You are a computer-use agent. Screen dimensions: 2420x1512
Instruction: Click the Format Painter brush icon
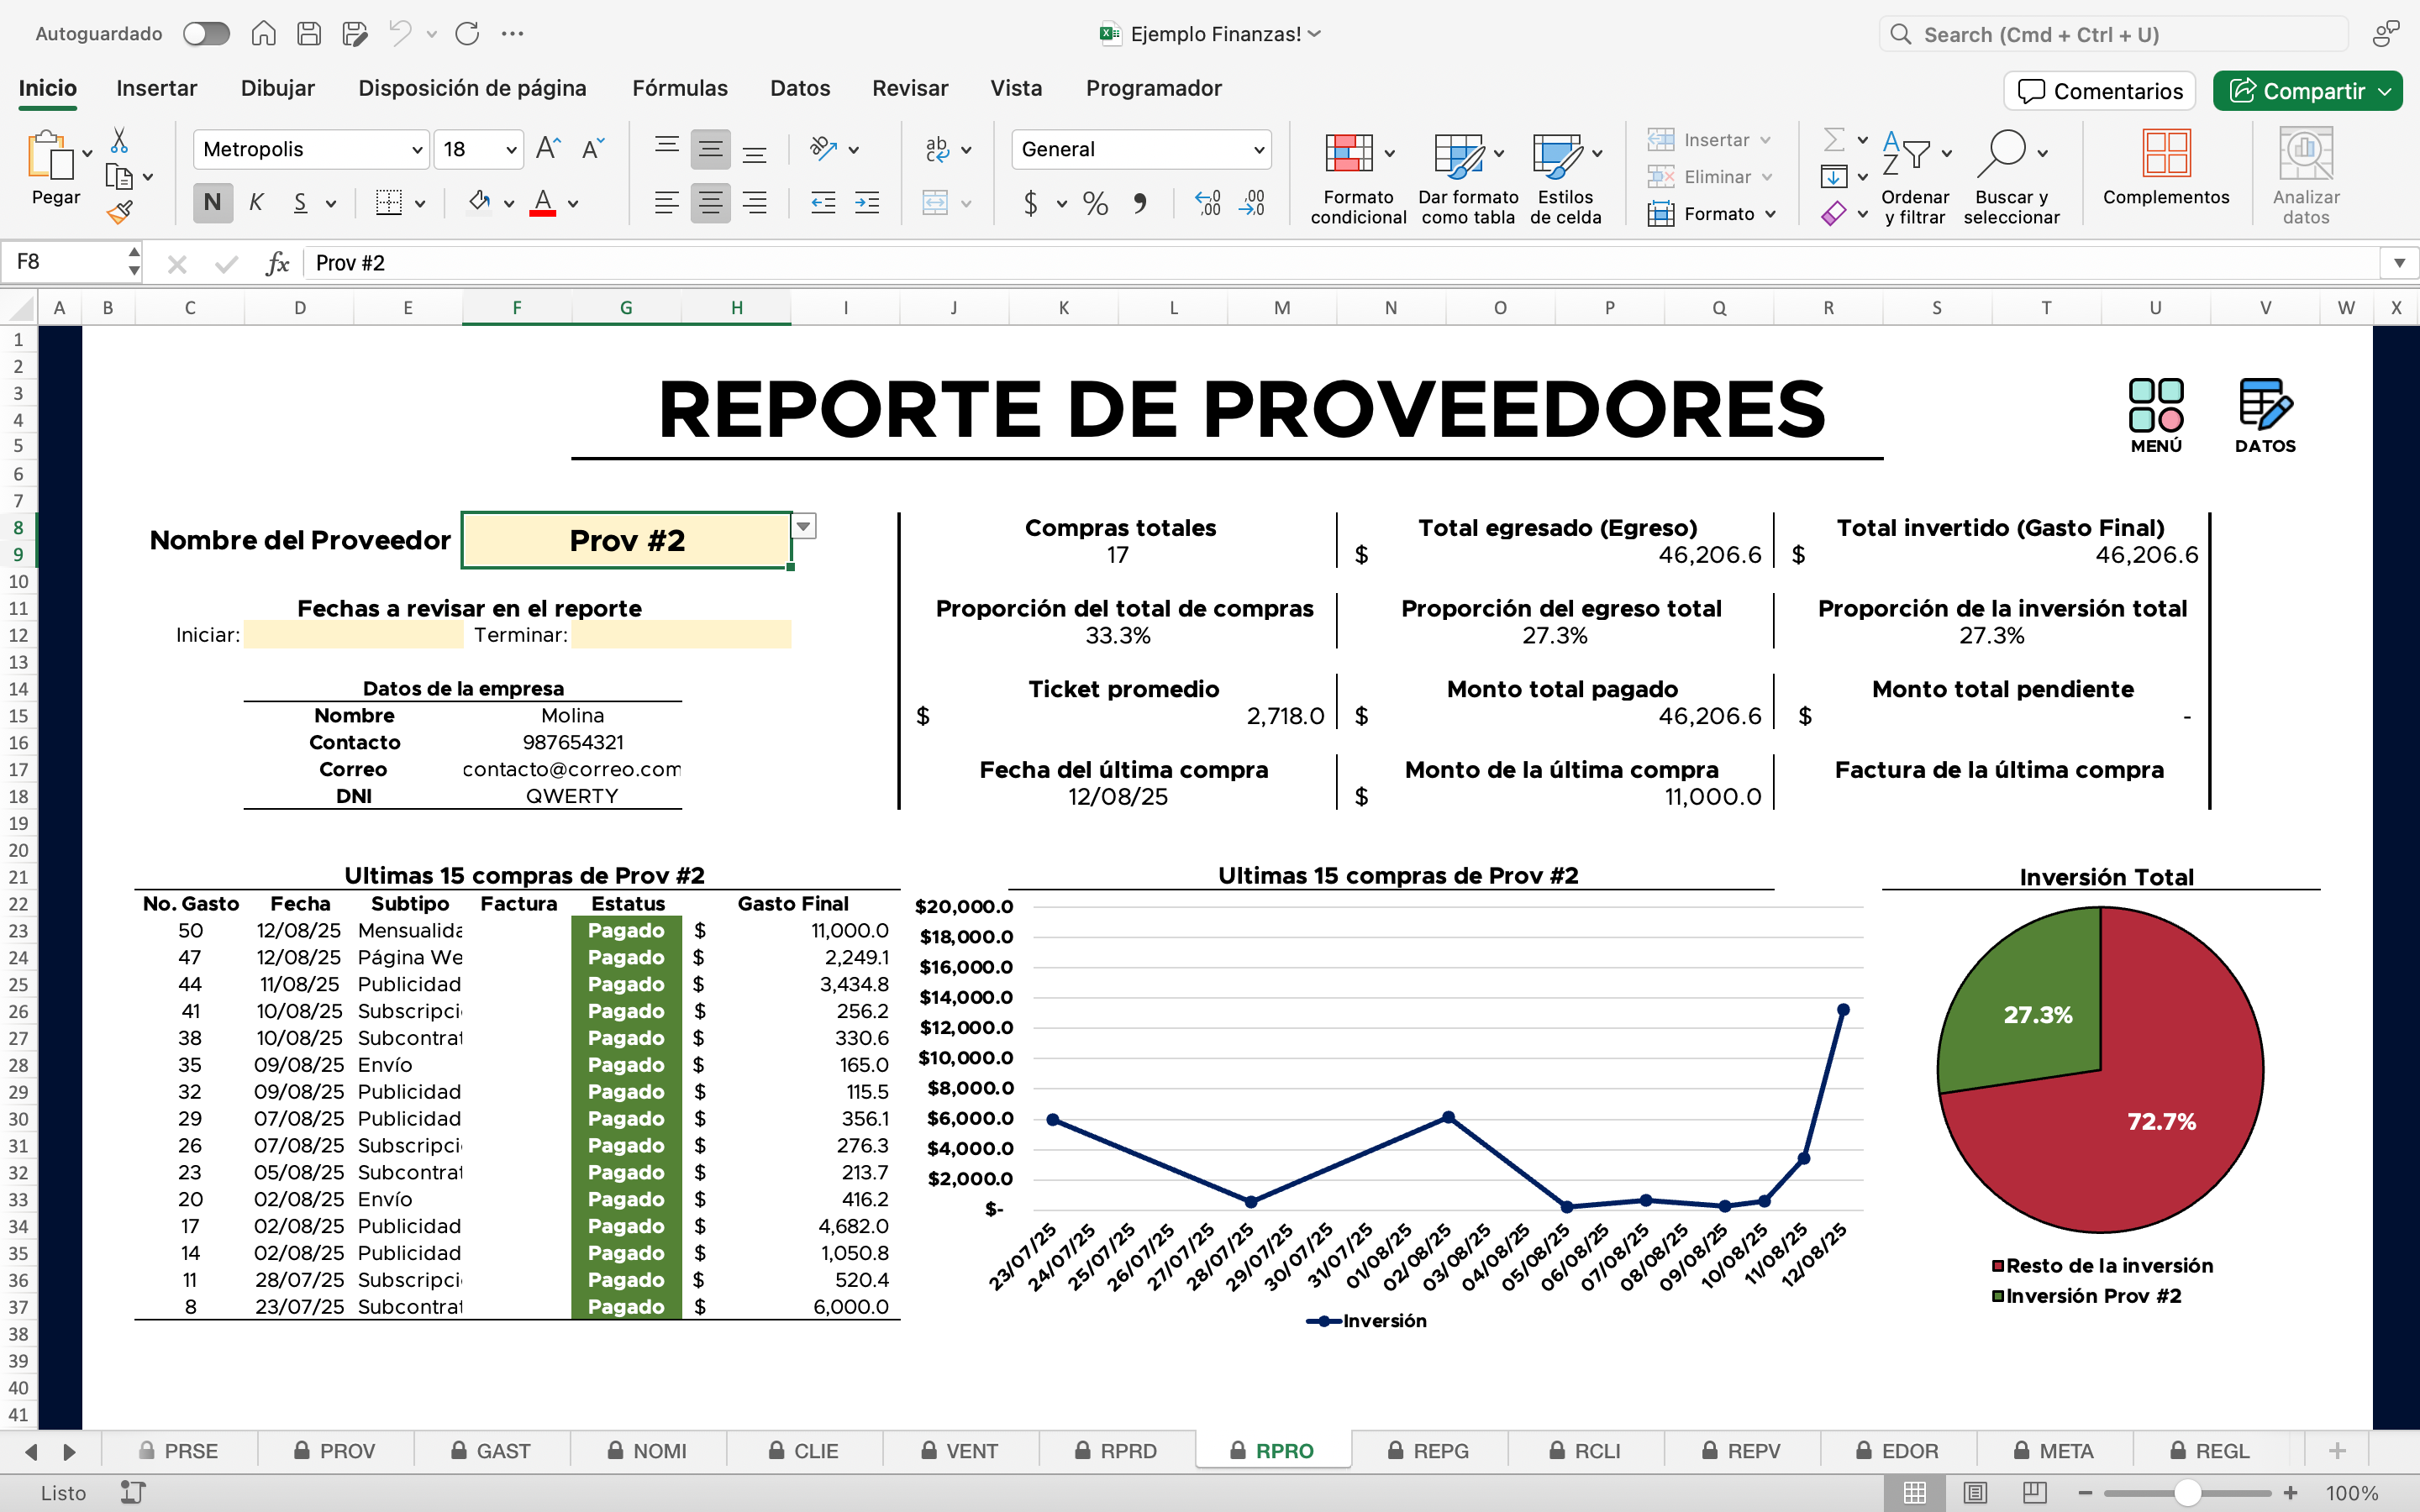(119, 212)
